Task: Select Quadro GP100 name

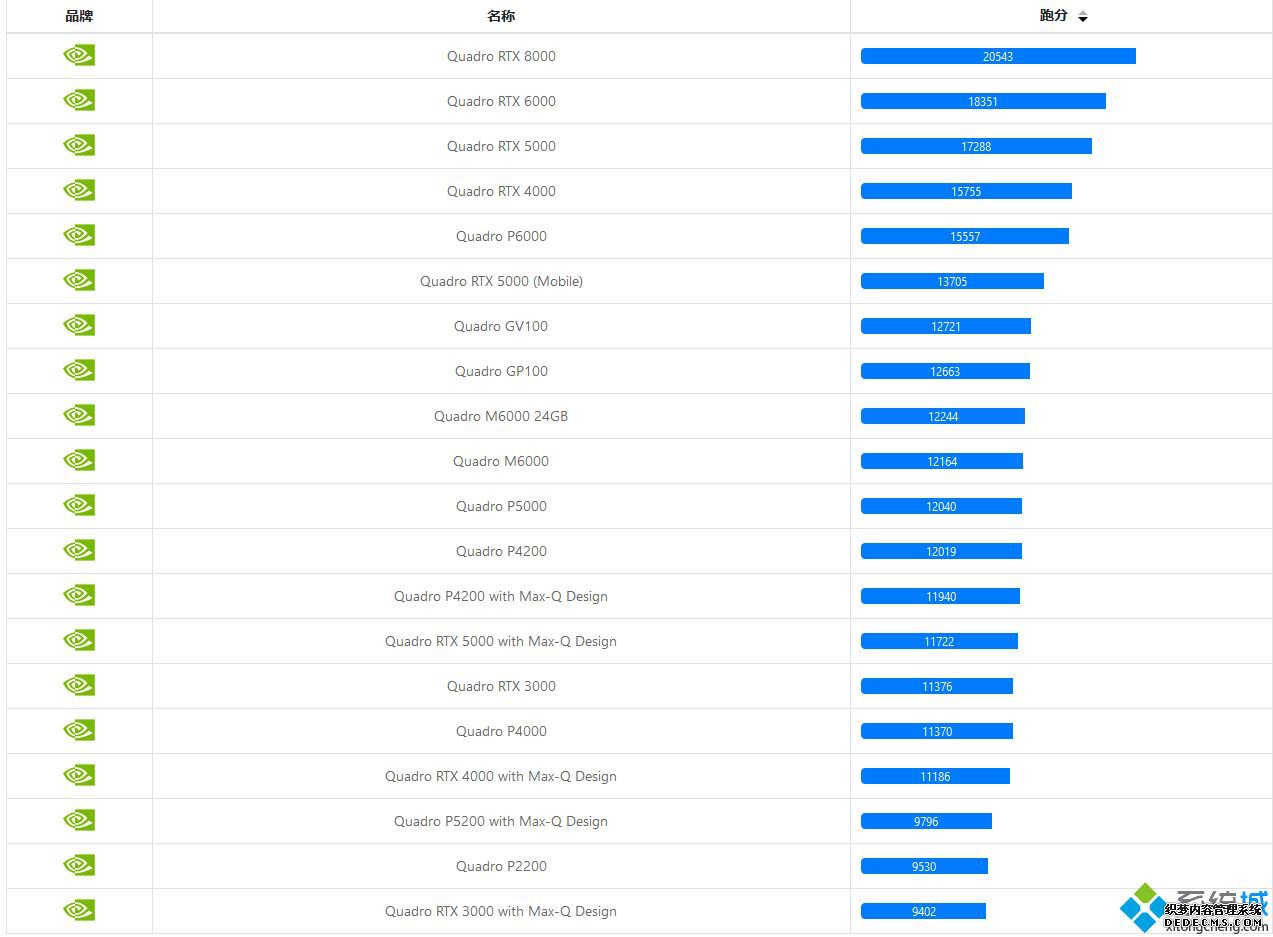Action: pyautogui.click(x=501, y=371)
